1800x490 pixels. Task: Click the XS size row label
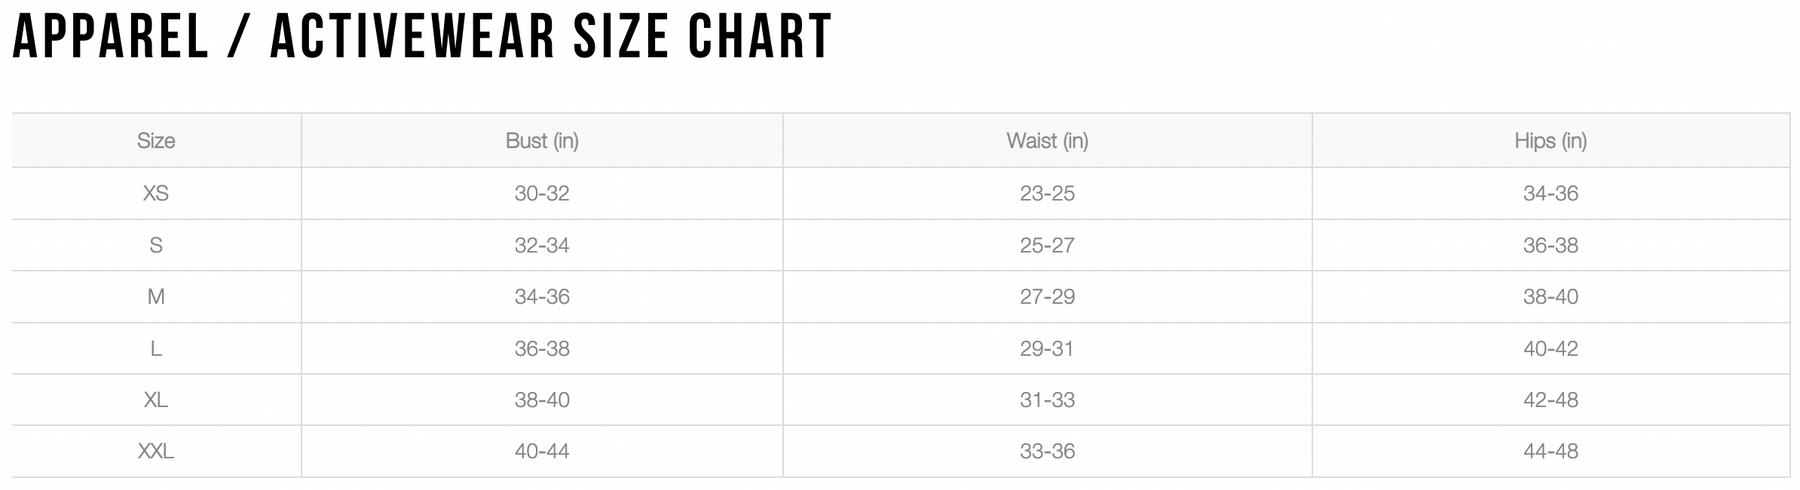pos(156,193)
